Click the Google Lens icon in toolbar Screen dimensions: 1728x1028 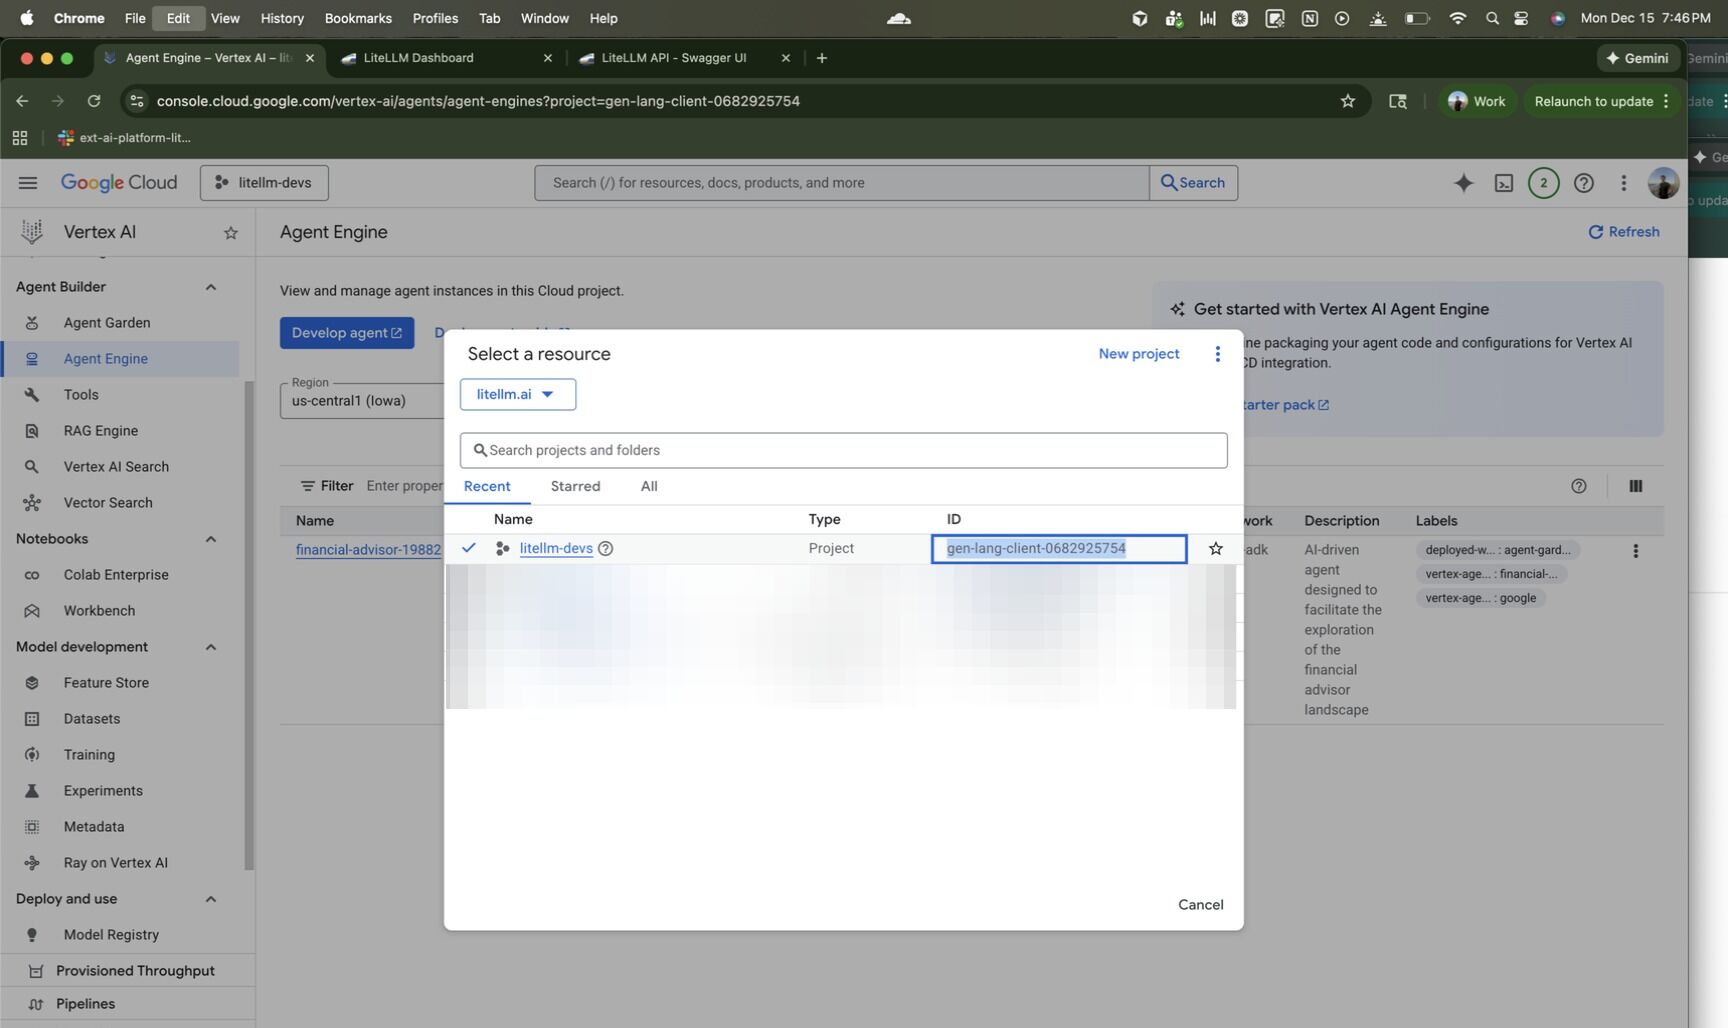click(x=1397, y=101)
